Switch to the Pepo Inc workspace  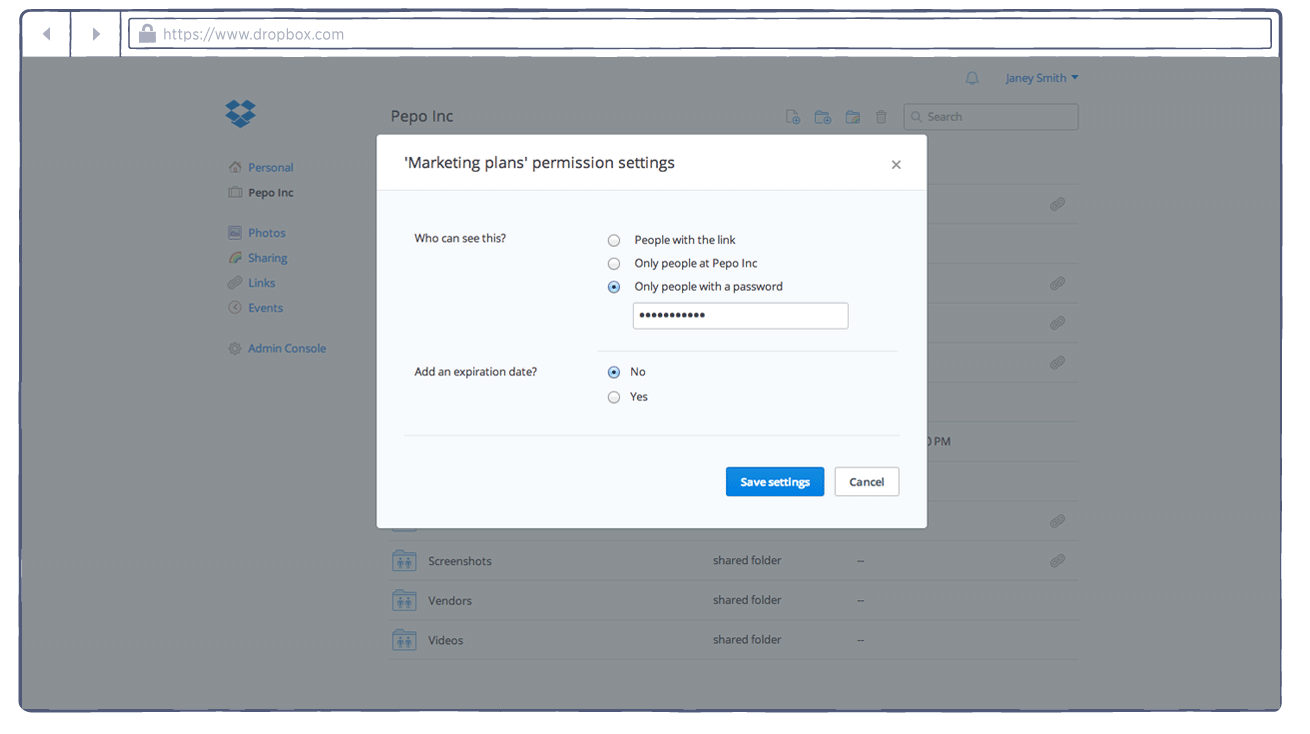coord(268,192)
